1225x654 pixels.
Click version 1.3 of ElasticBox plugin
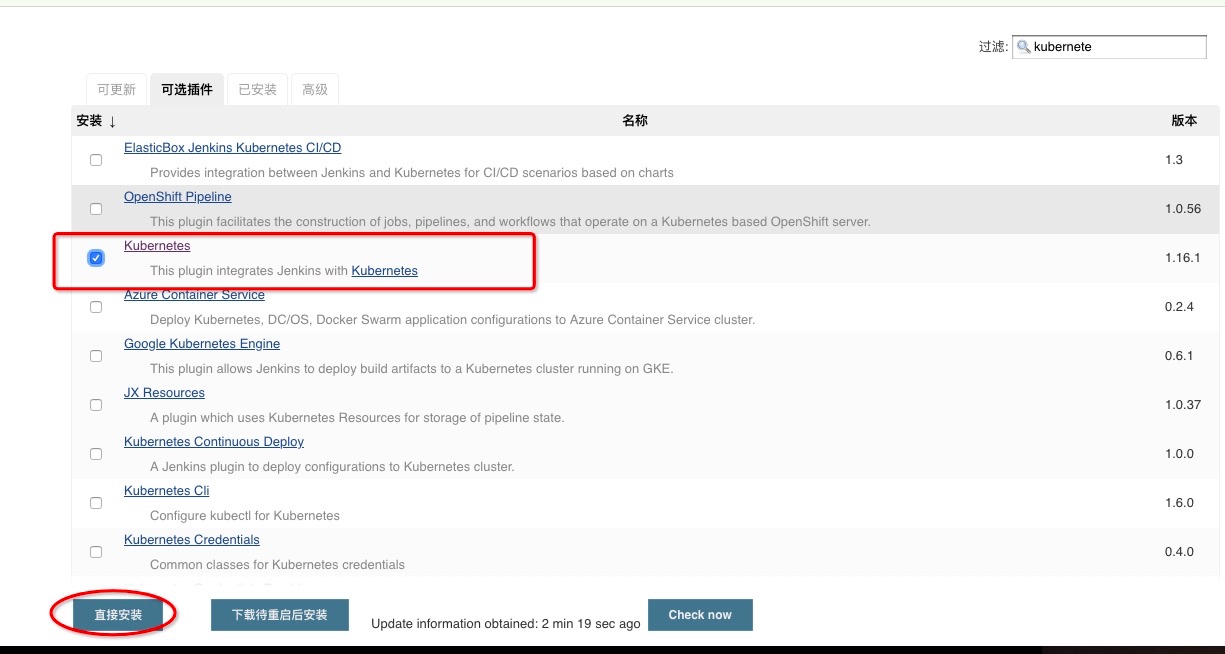1174,160
